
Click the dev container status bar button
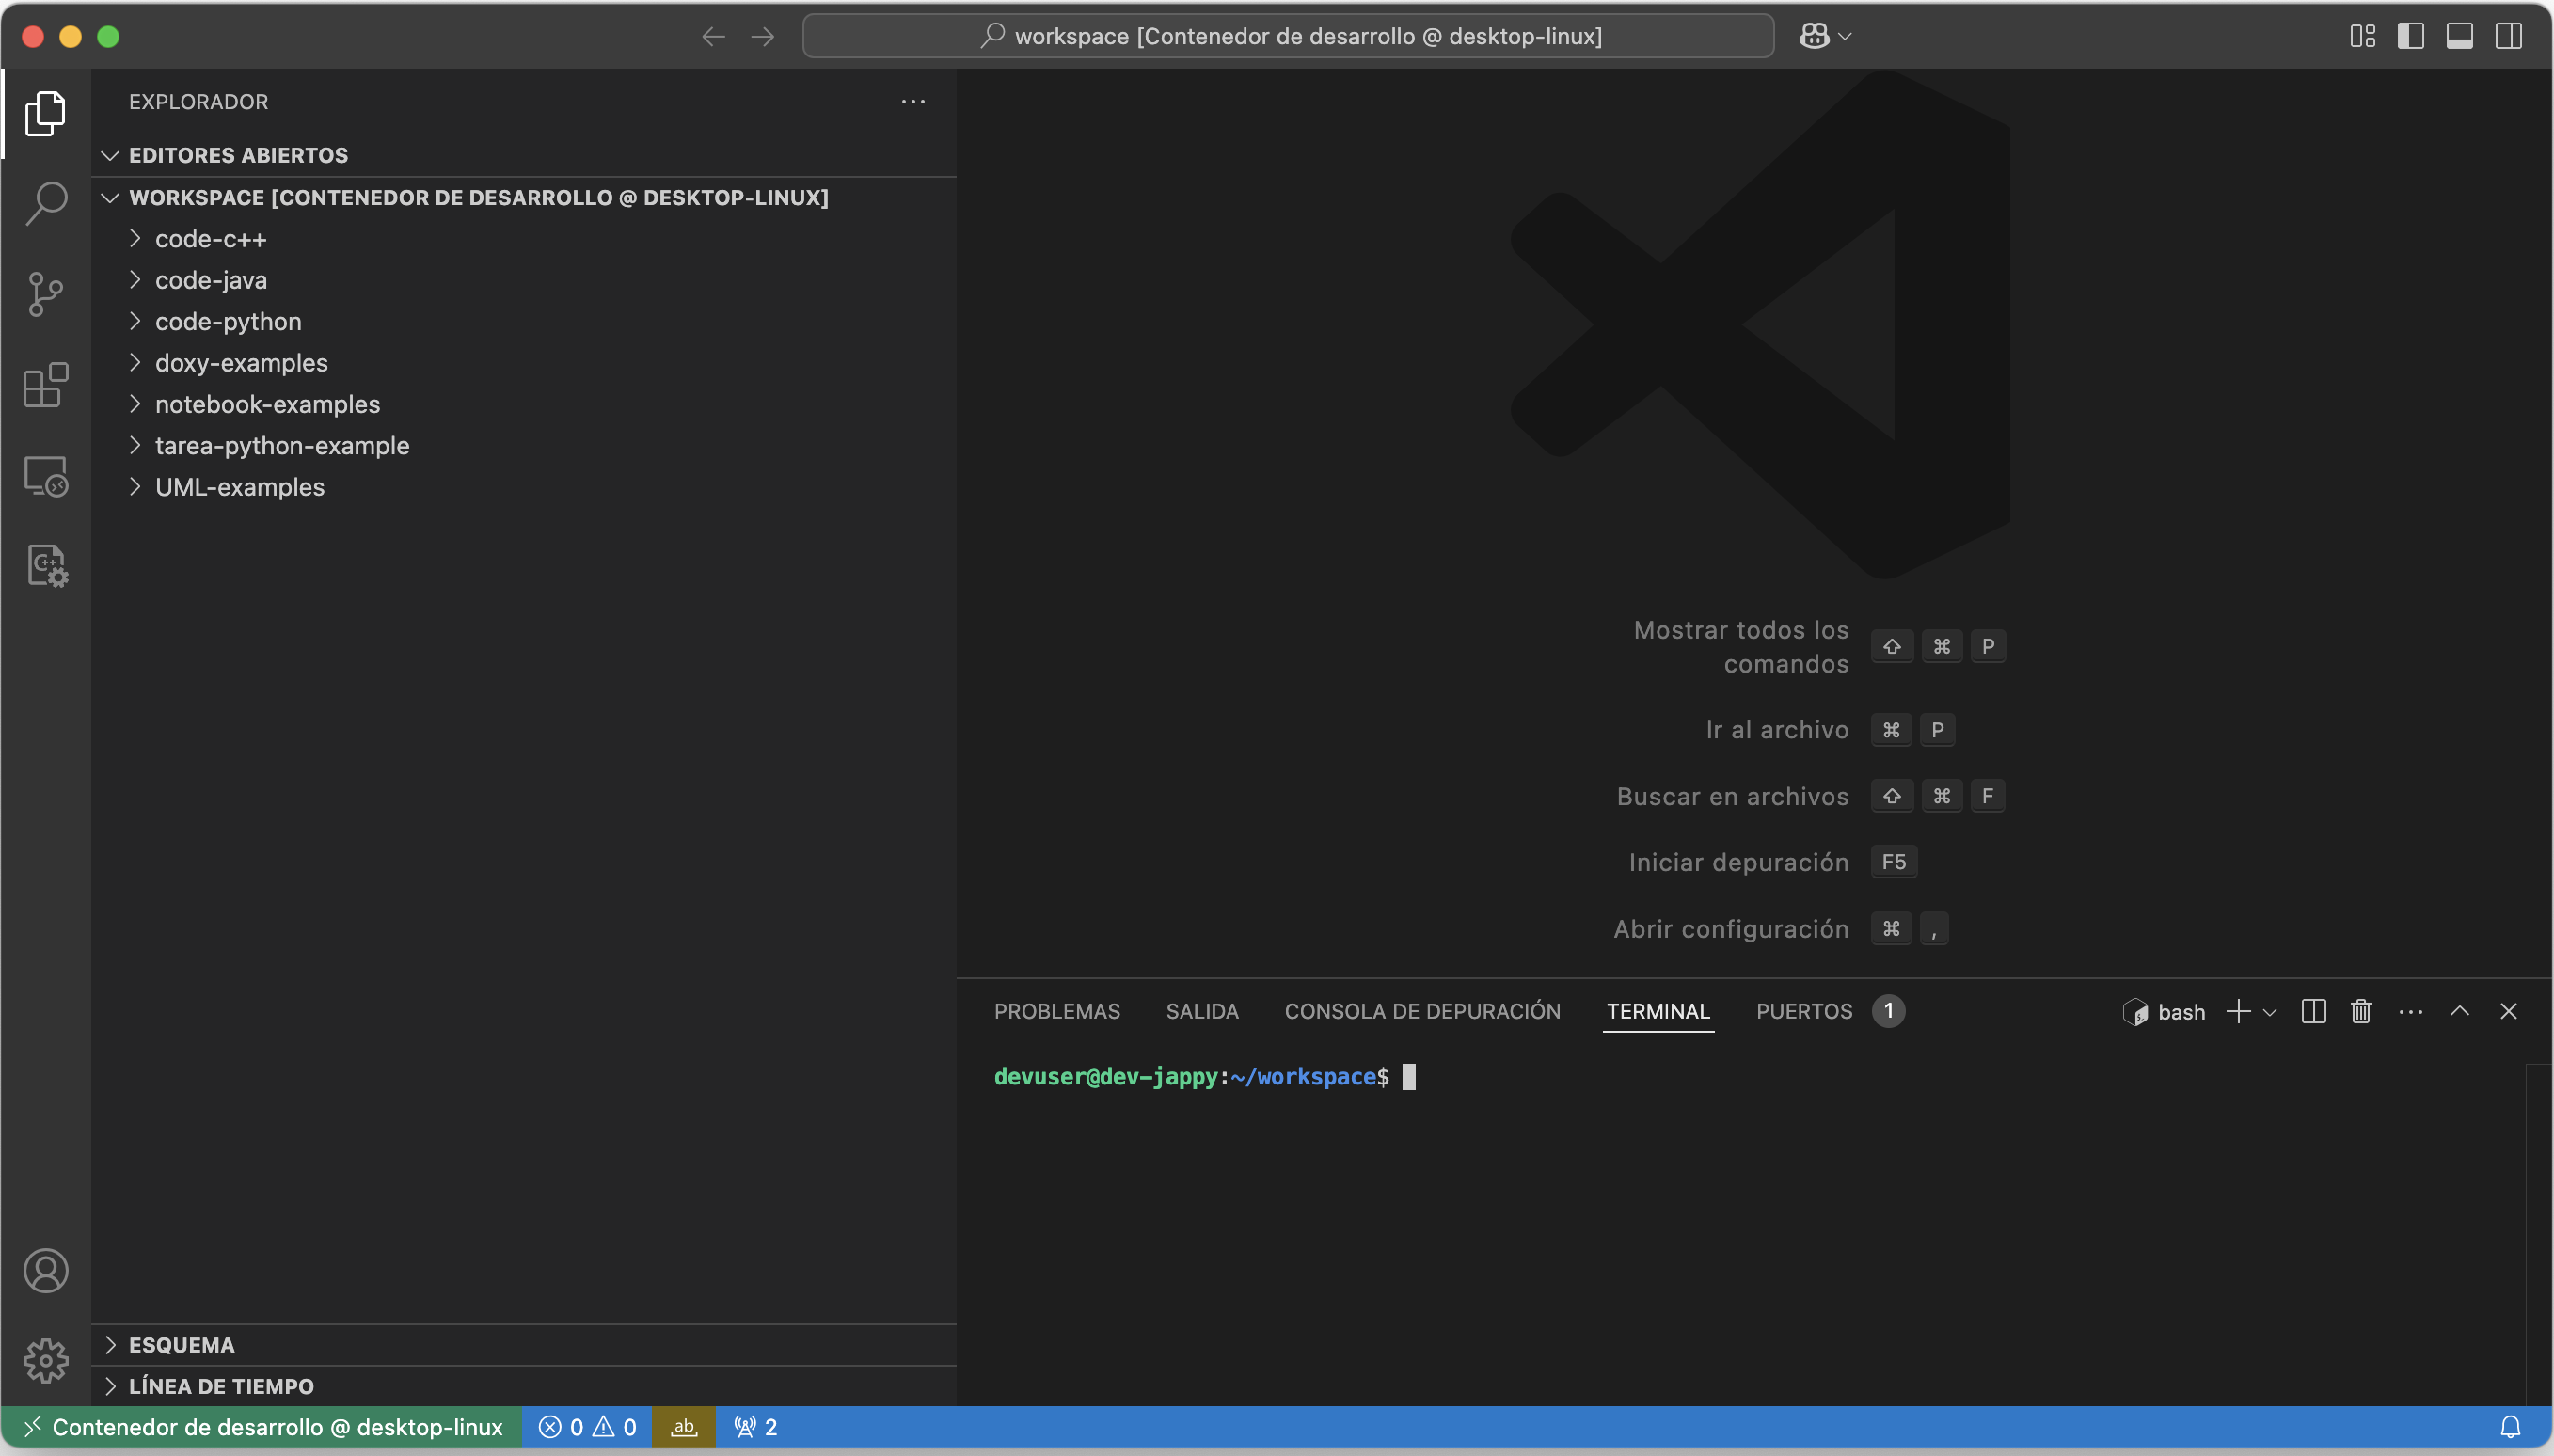[262, 1427]
